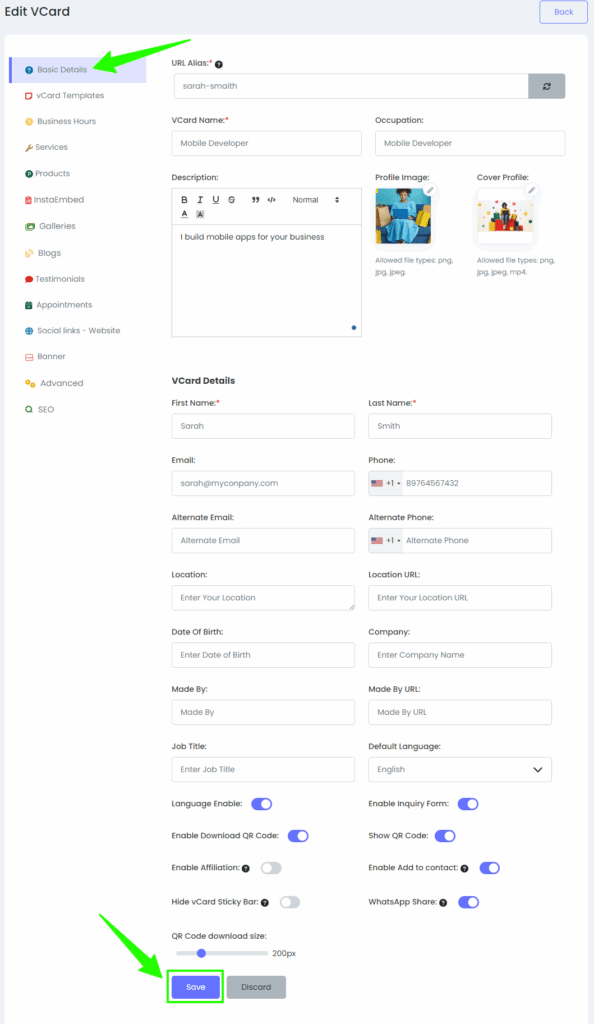Insert blockquote in description editor

255,200
